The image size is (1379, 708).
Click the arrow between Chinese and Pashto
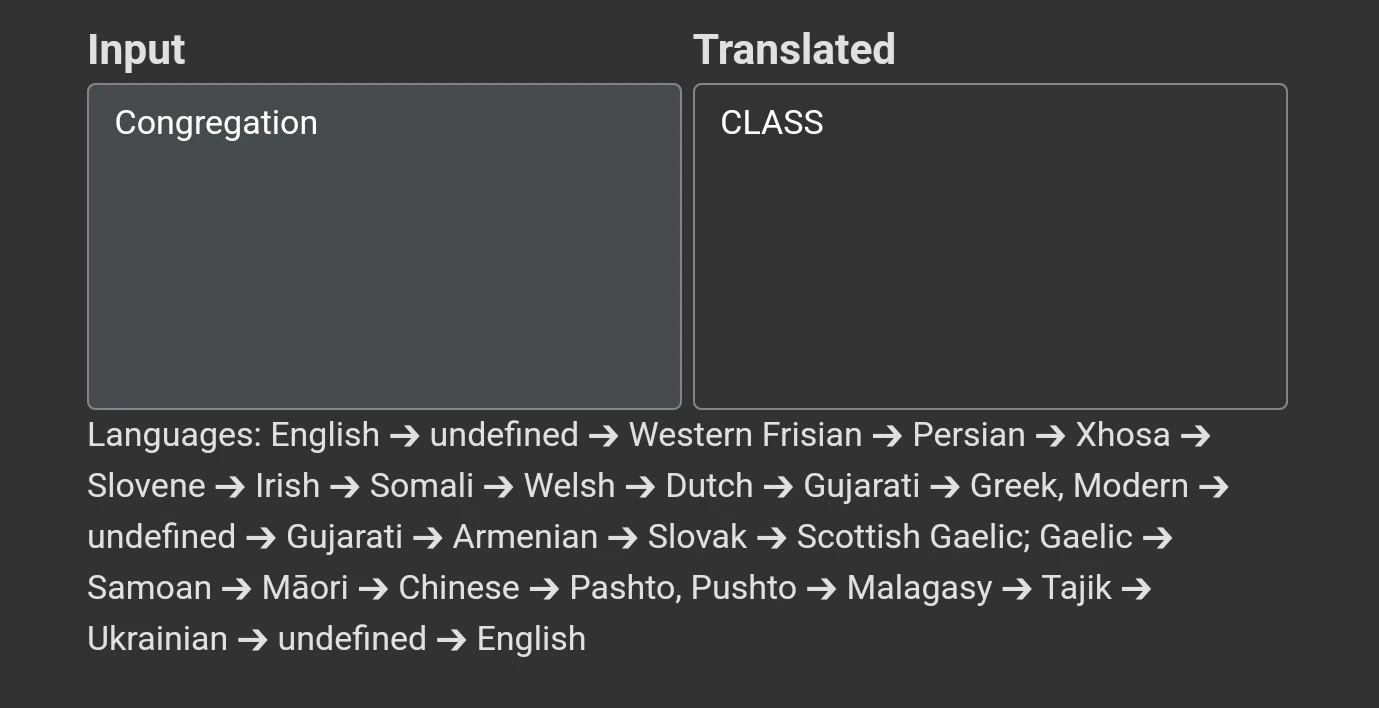click(542, 588)
